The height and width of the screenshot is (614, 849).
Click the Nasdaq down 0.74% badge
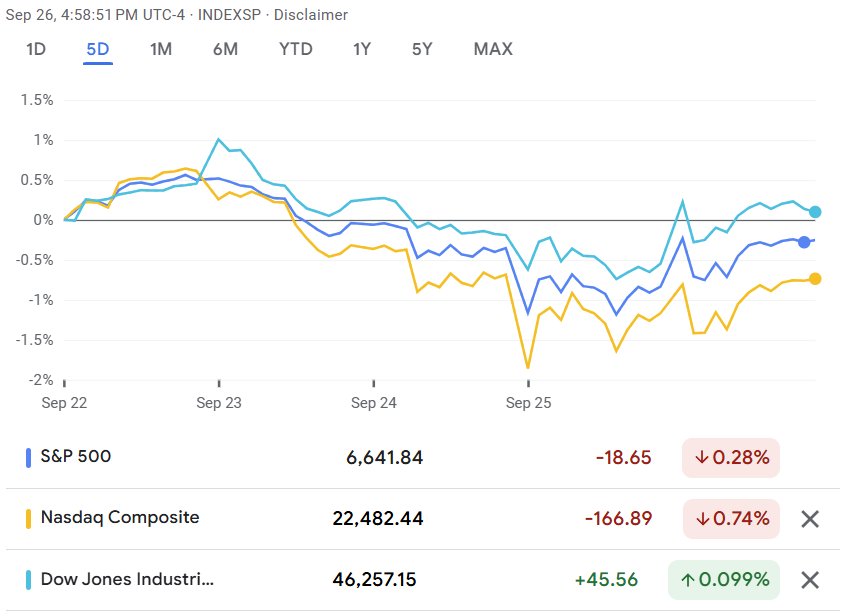(x=731, y=519)
